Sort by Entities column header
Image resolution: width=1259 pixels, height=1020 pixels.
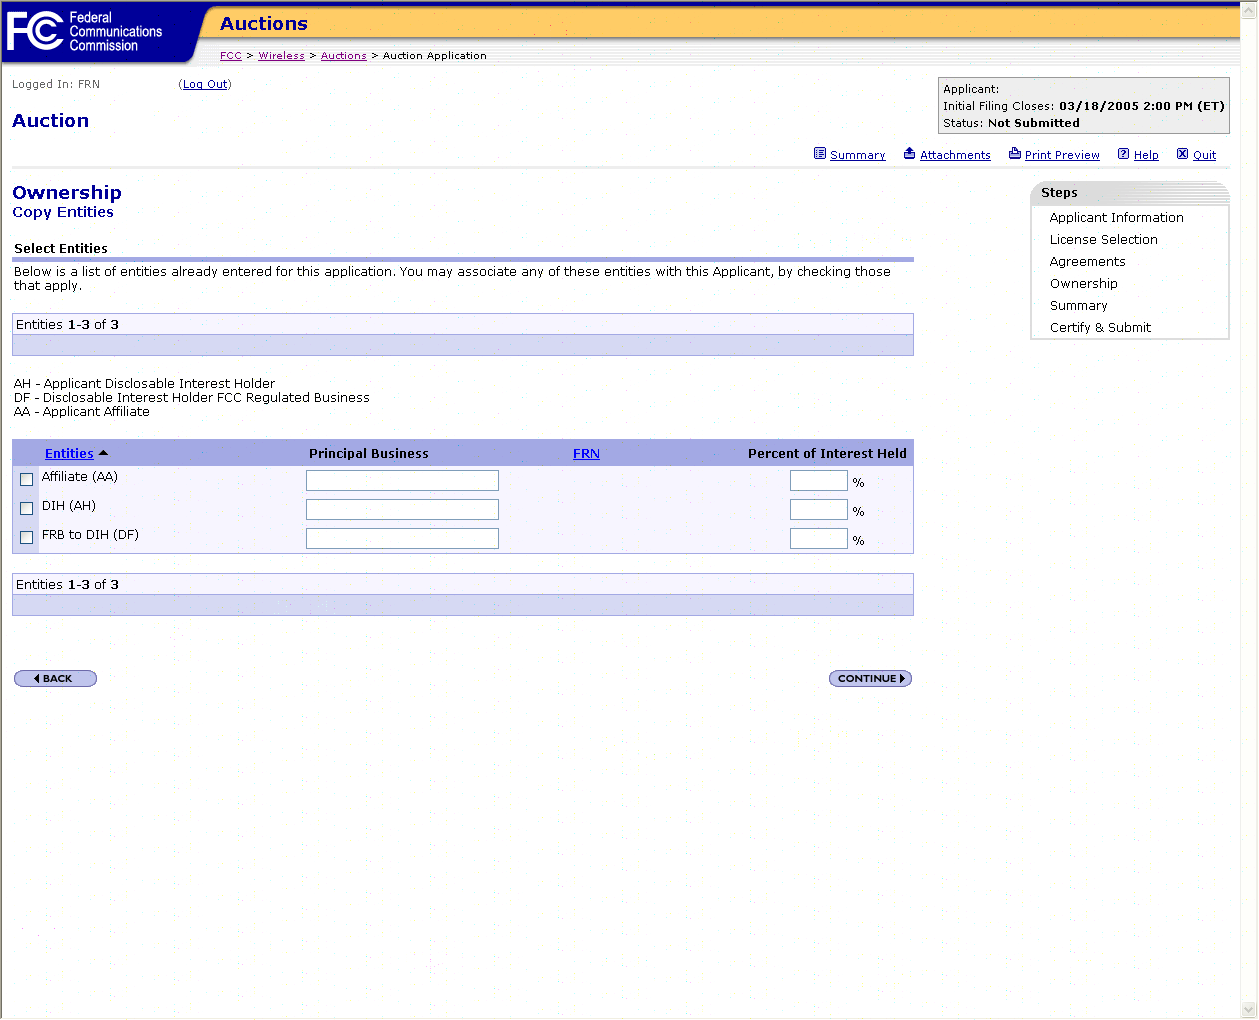click(69, 454)
